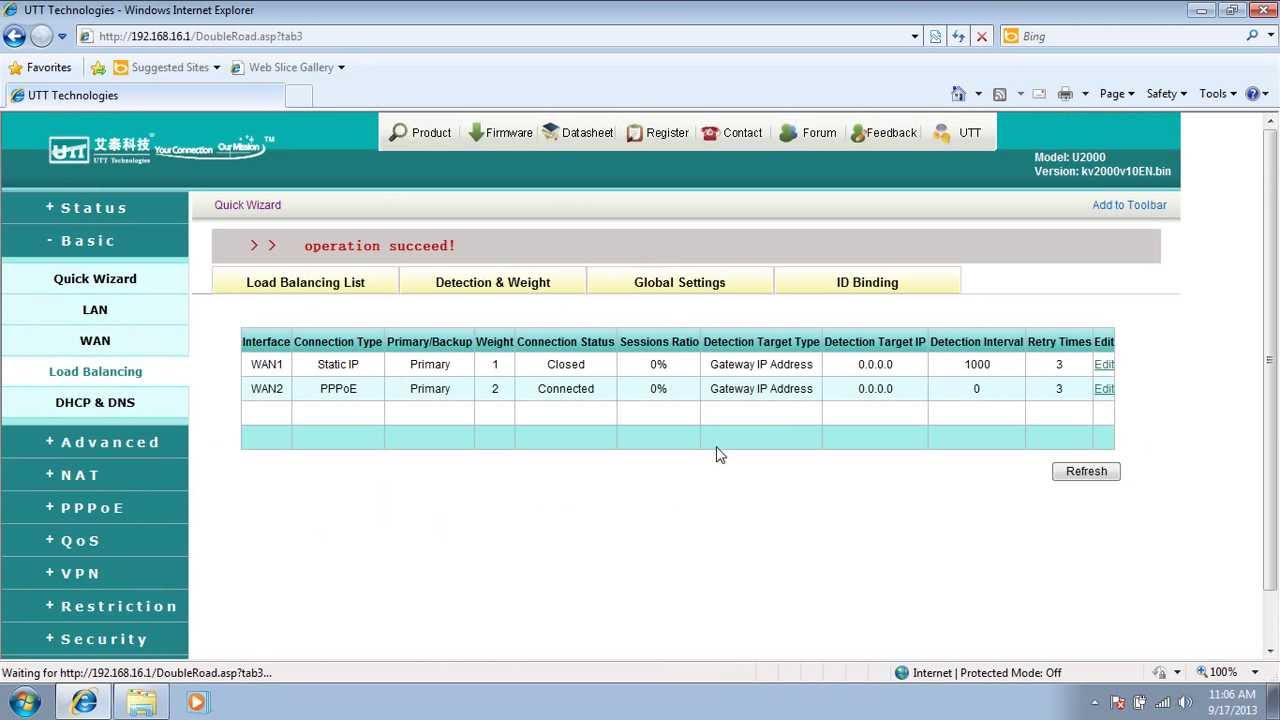Click the Quick Wizard breadcrumb link

coord(247,205)
